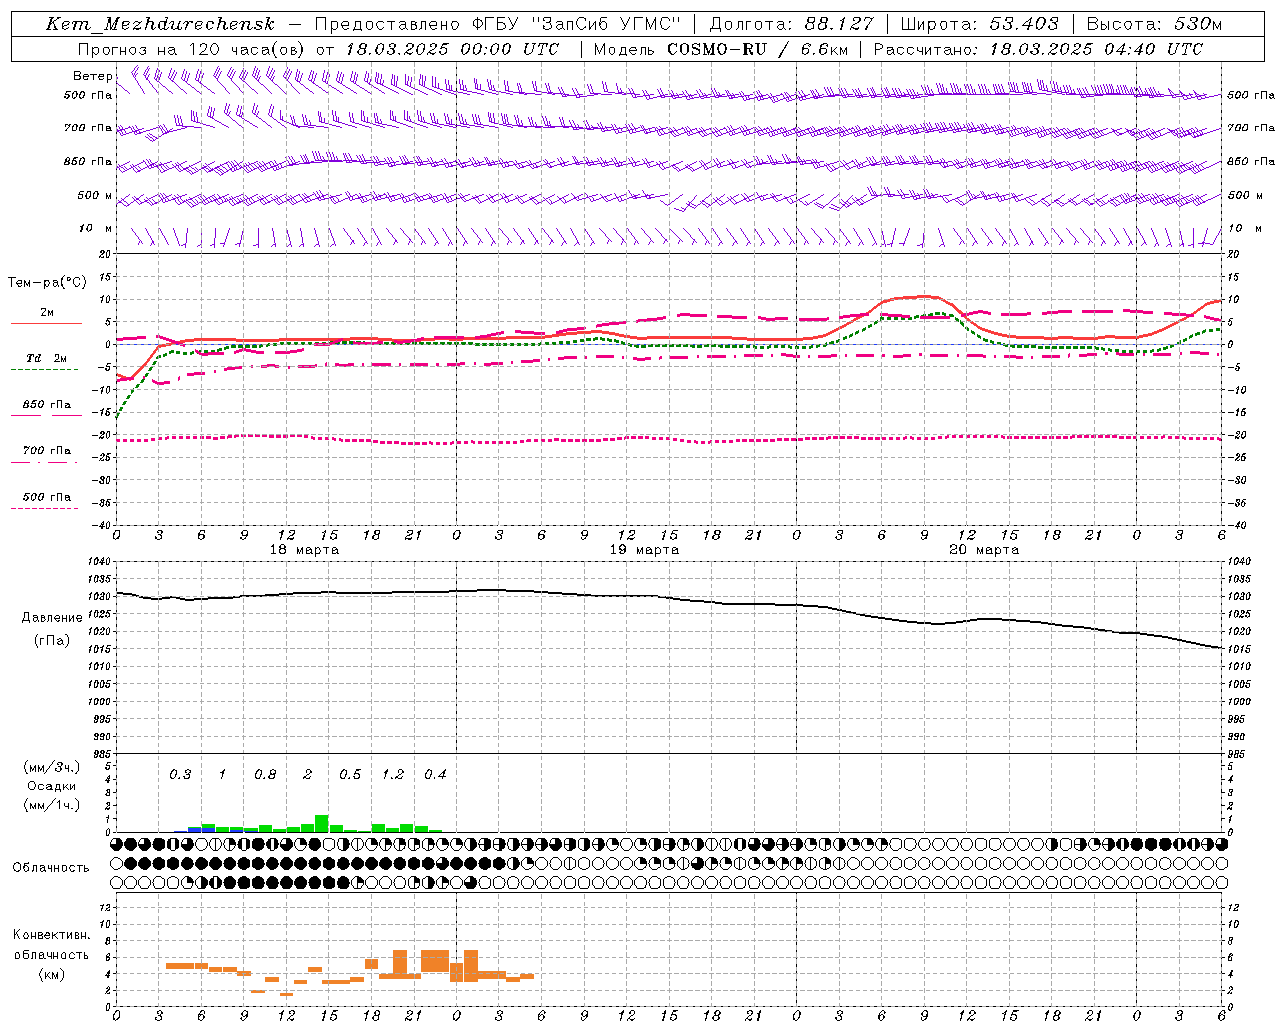Image resolution: width=1280 pixels, height=1024 pixels.
Task: Click the green dashed Td legend line
Action: tap(45, 369)
